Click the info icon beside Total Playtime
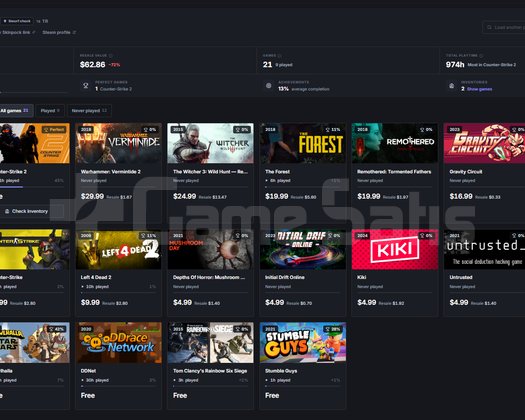This screenshot has height=420, width=525. click(481, 56)
